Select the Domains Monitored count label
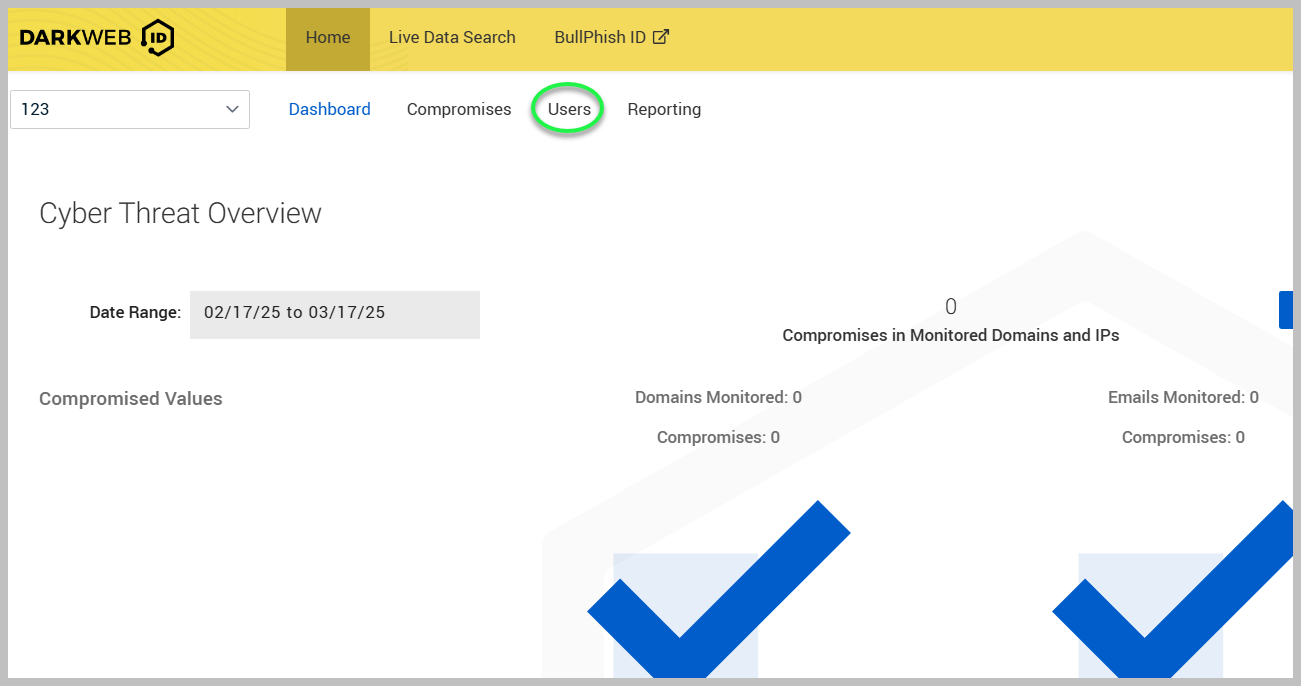The height and width of the screenshot is (686, 1301). [x=718, y=397]
